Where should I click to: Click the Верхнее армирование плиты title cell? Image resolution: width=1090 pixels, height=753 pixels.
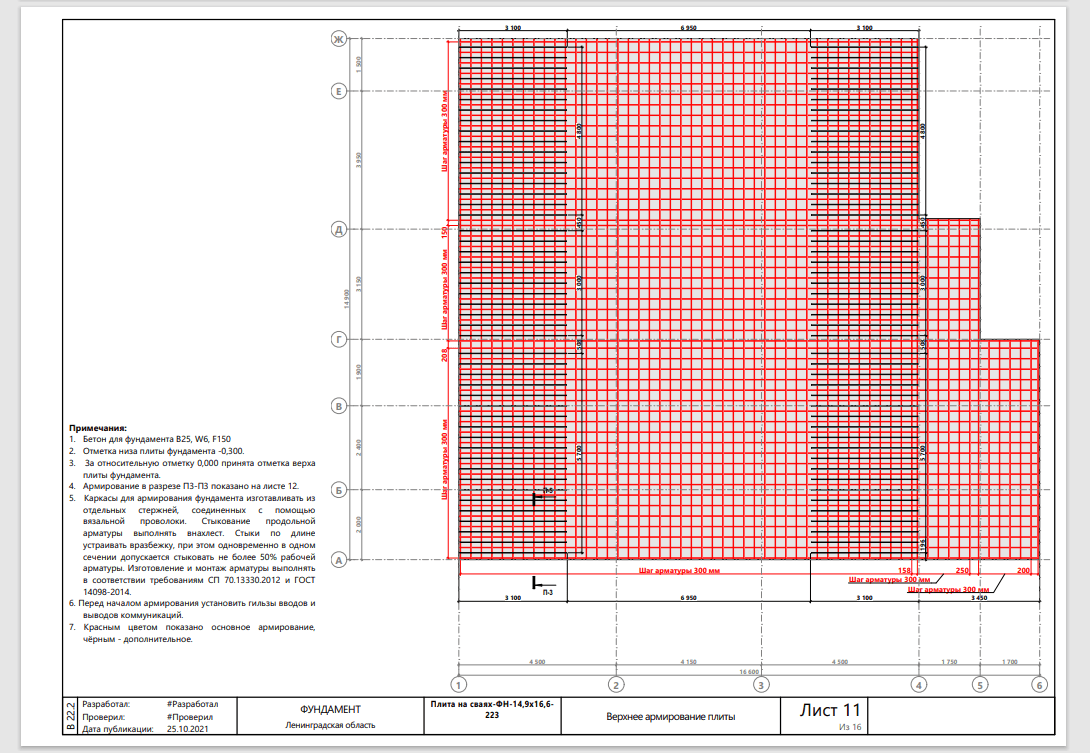coord(671,716)
